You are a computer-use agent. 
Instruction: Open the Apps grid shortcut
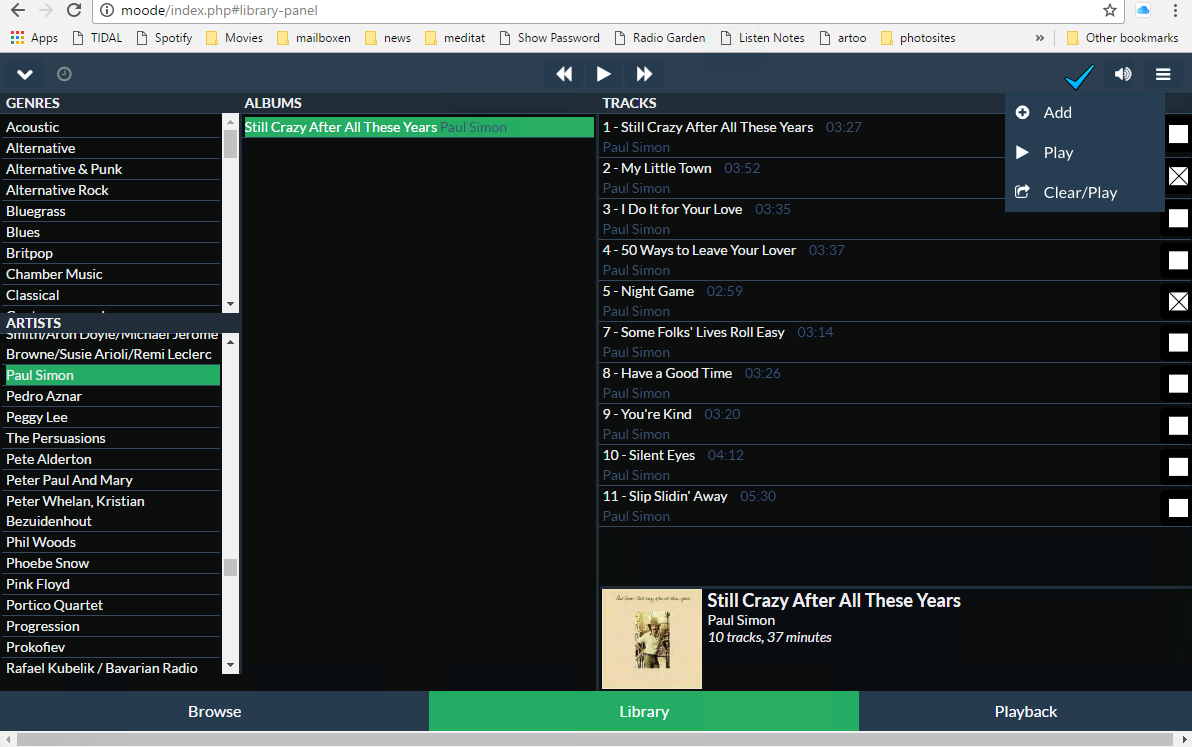click(34, 38)
